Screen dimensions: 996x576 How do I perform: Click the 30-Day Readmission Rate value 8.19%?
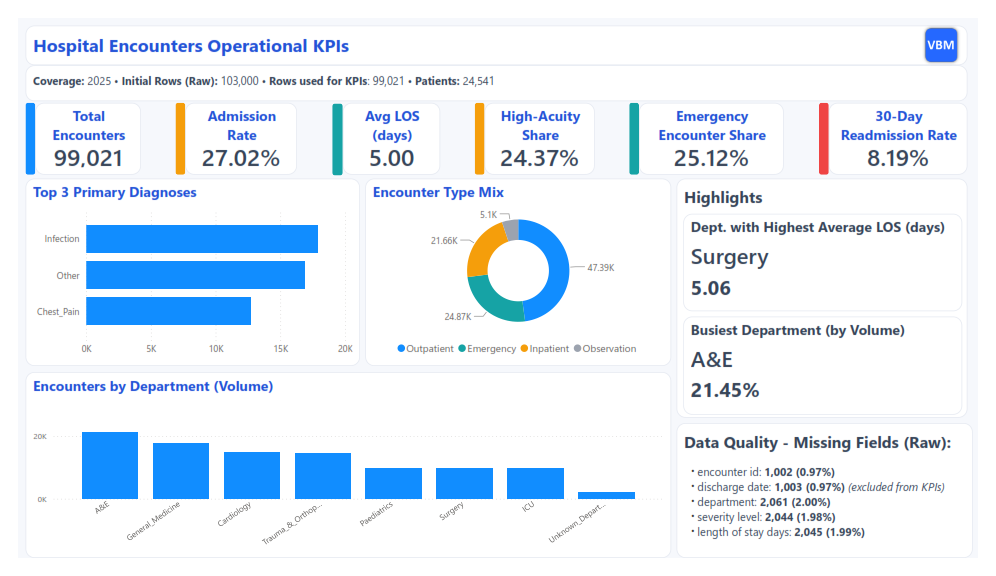(x=898, y=158)
